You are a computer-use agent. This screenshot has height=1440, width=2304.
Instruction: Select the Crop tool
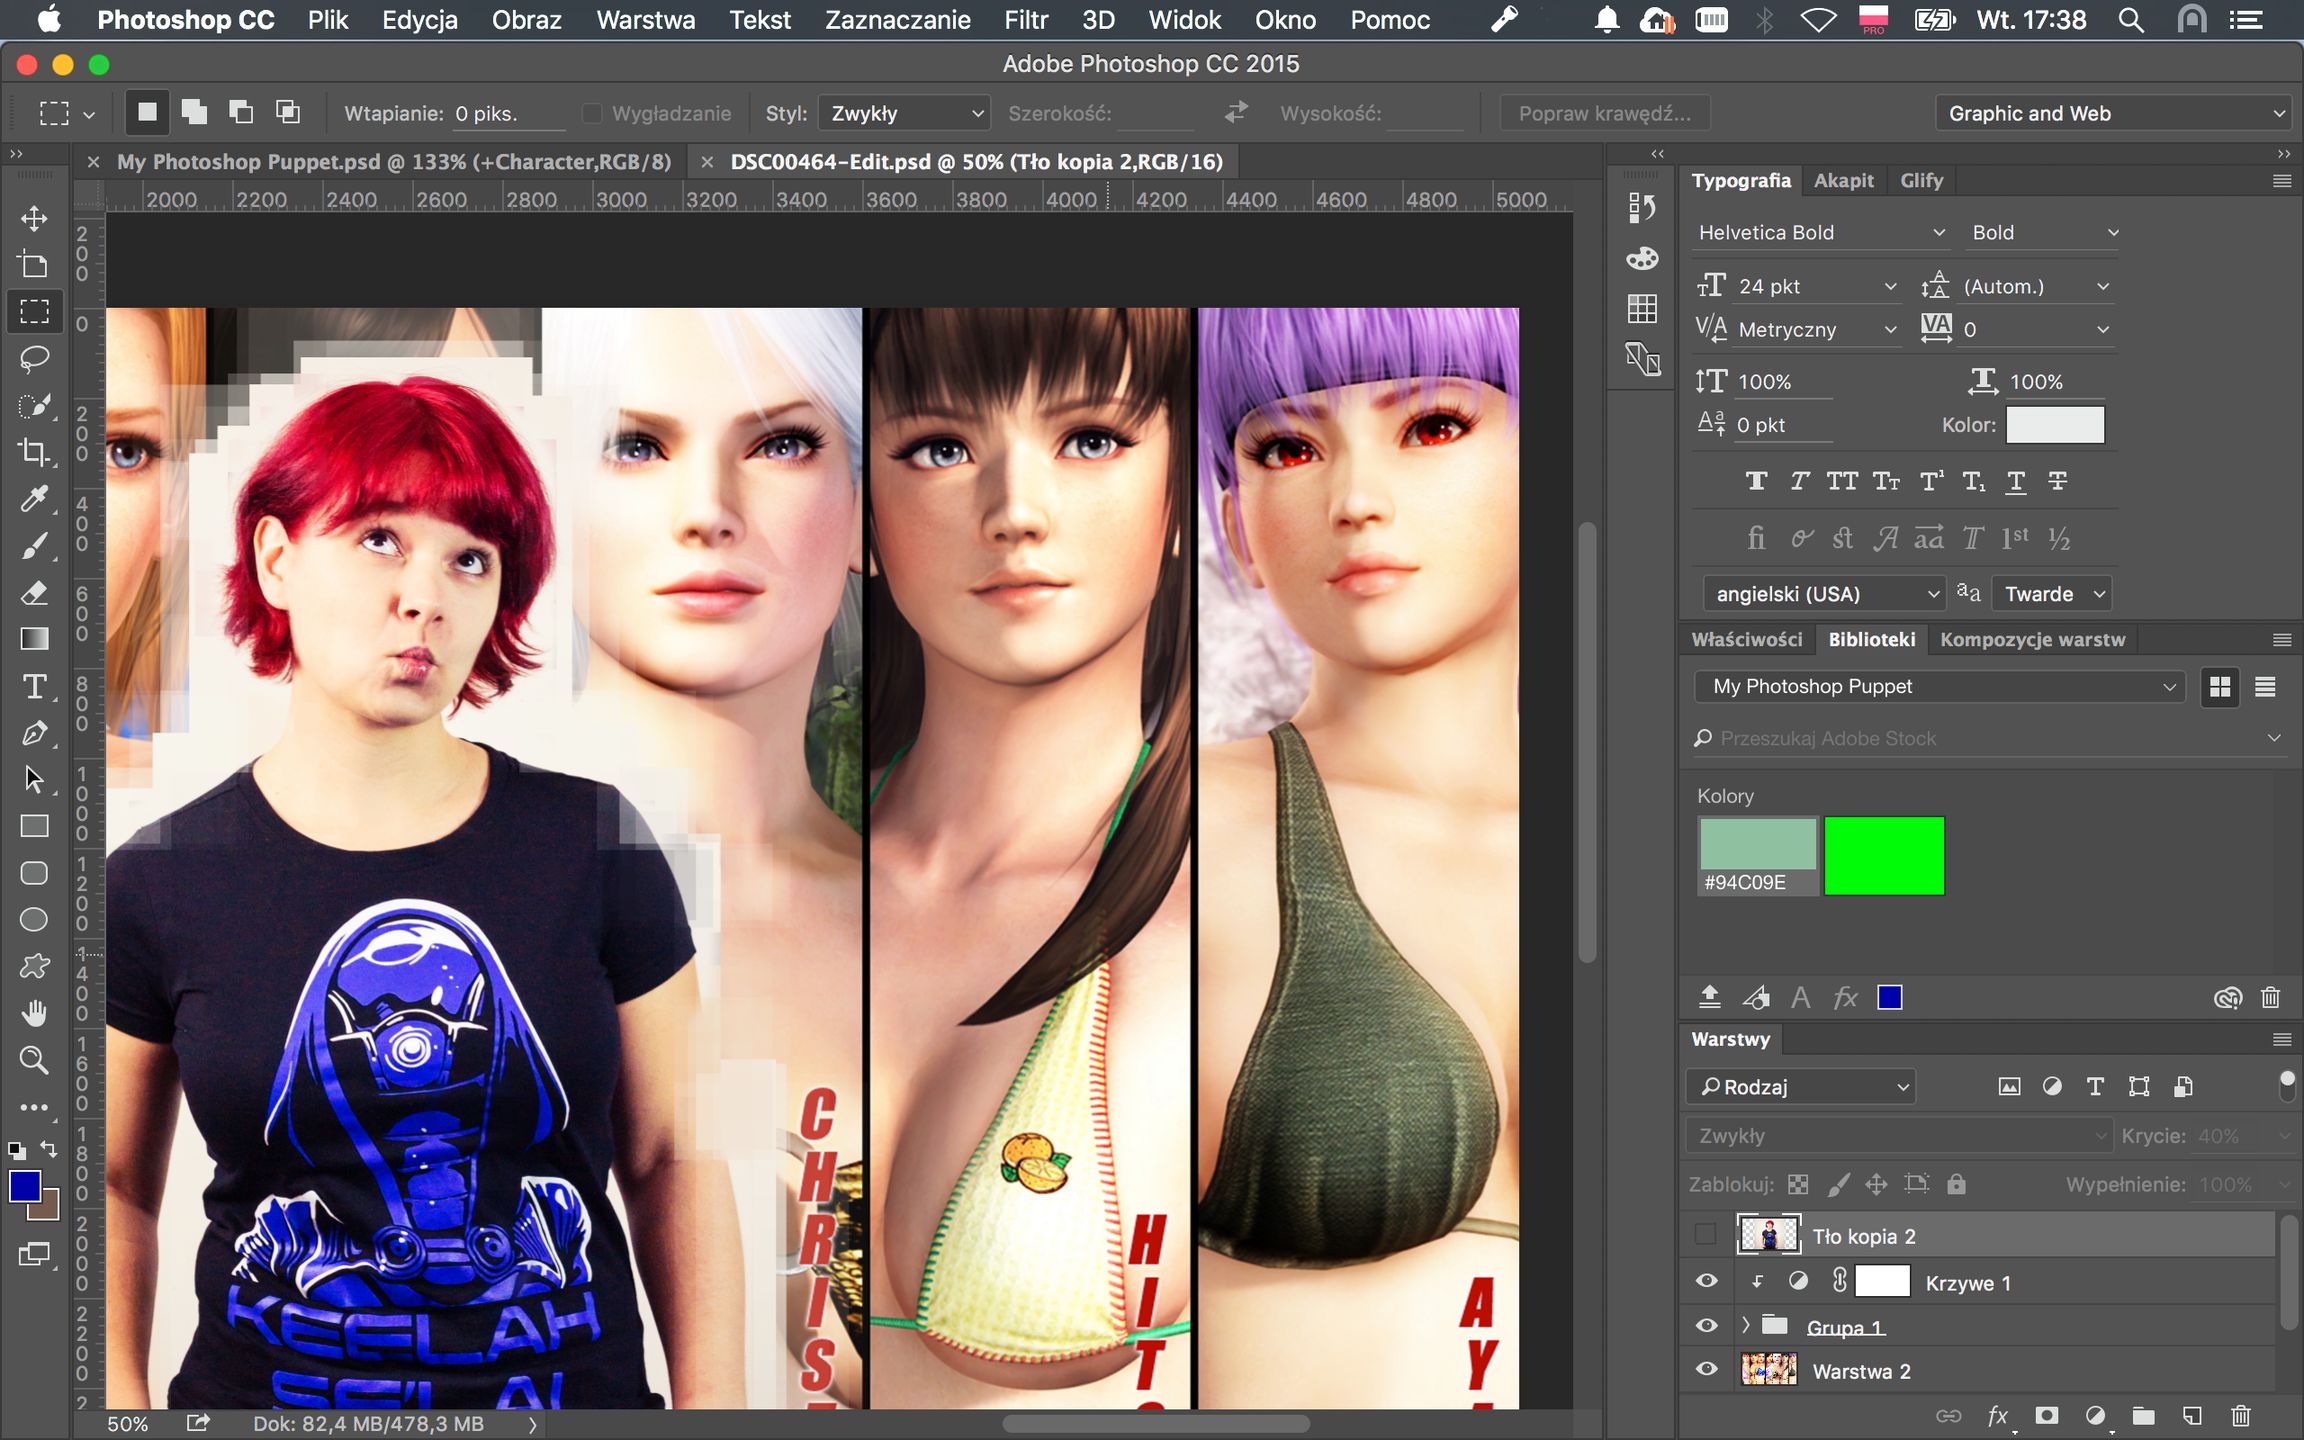click(34, 452)
